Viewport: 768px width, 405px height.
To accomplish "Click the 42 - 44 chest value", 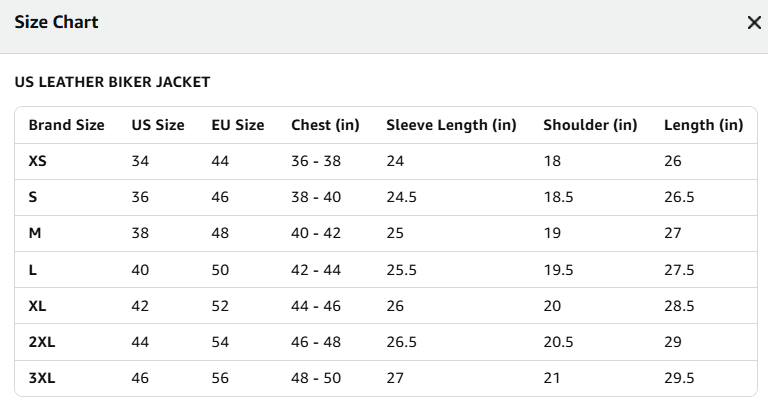I will (316, 270).
